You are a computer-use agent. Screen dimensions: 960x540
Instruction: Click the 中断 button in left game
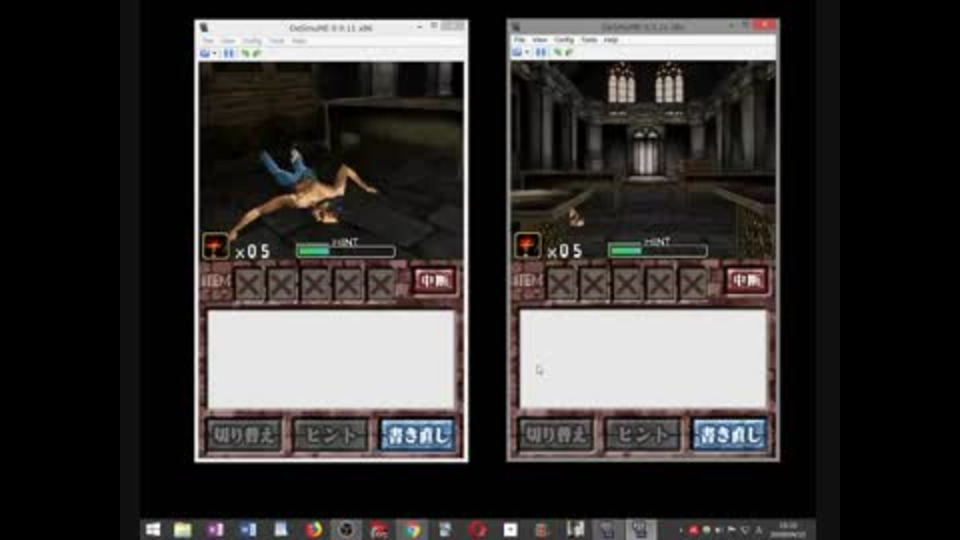tap(434, 281)
